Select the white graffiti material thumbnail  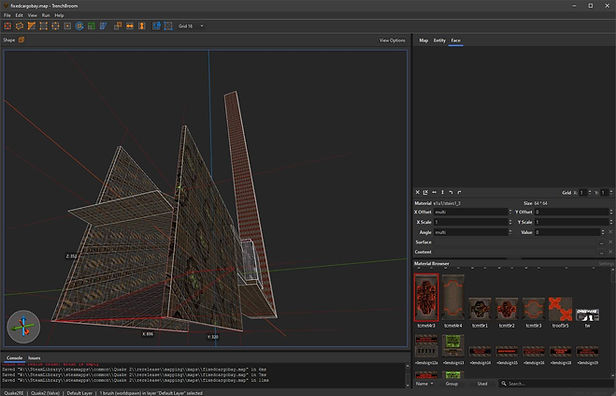point(587,315)
